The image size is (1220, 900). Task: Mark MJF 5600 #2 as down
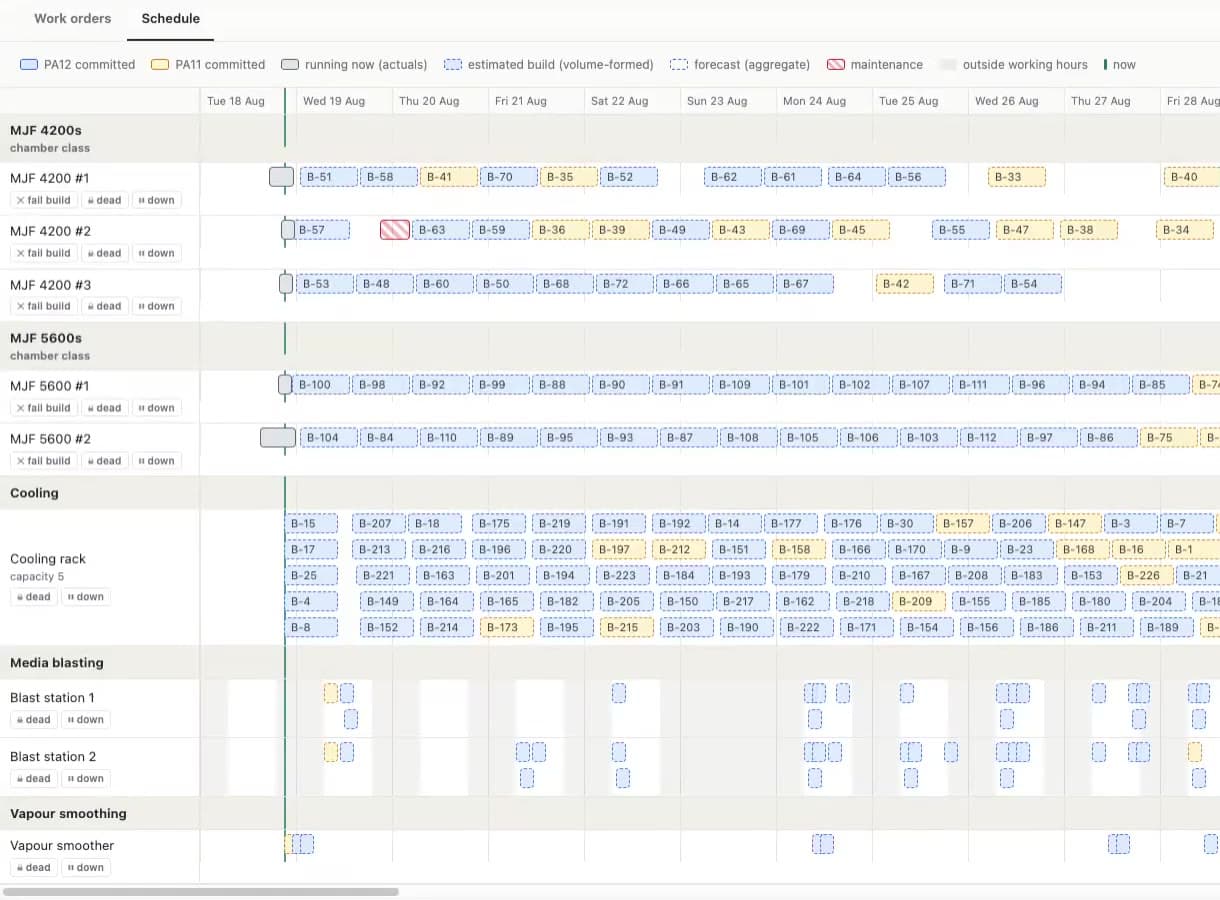pos(156,461)
